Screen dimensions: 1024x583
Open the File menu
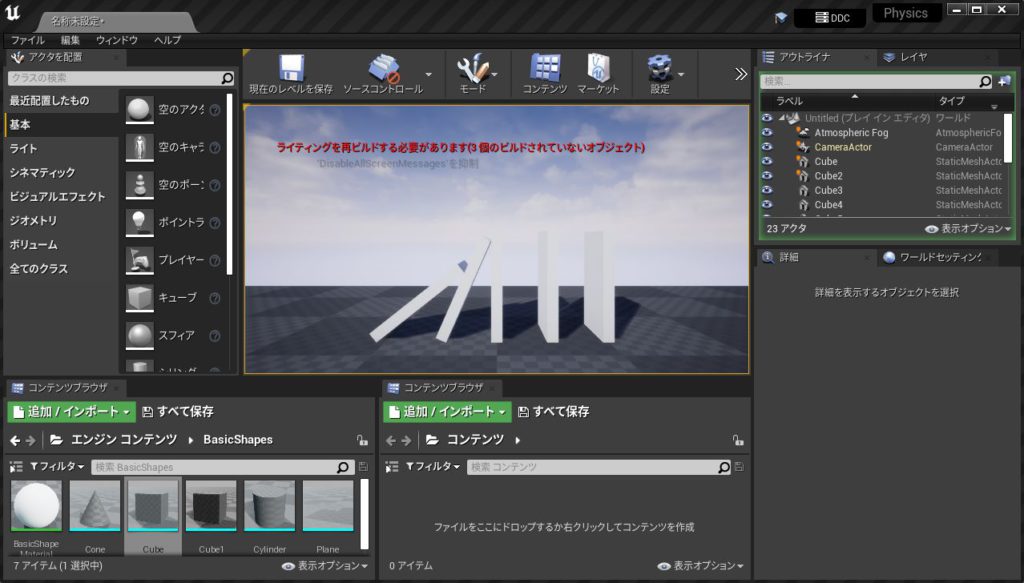pyautogui.click(x=27, y=40)
